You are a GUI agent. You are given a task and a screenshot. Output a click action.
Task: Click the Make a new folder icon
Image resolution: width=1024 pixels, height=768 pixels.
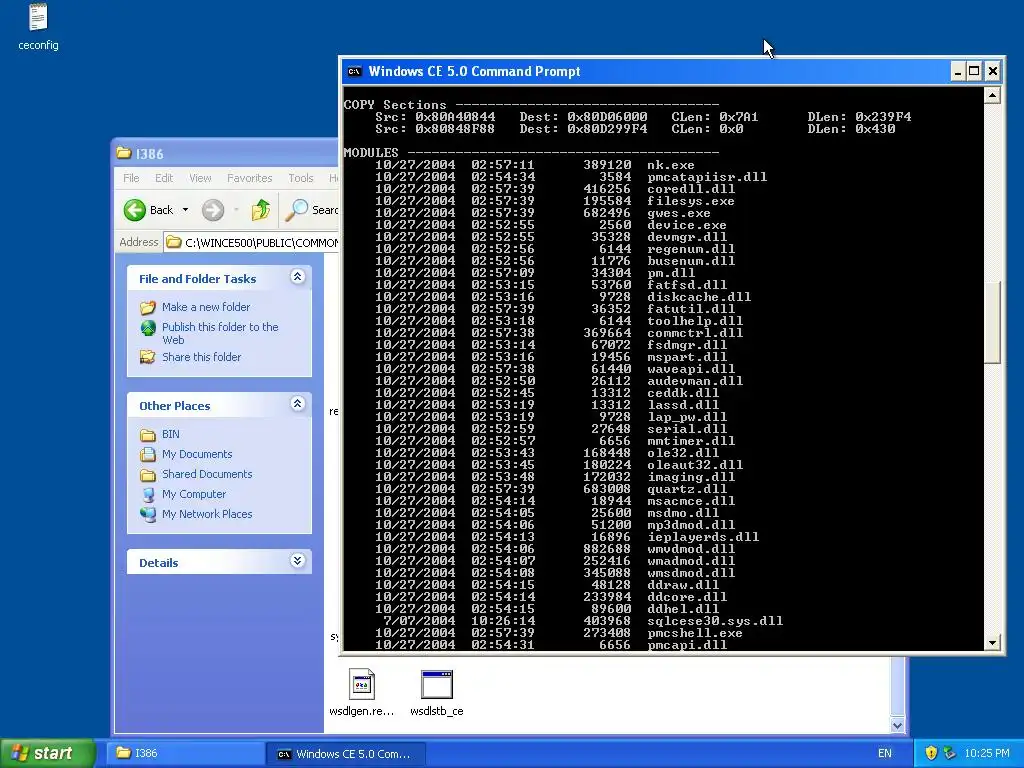[148, 307]
